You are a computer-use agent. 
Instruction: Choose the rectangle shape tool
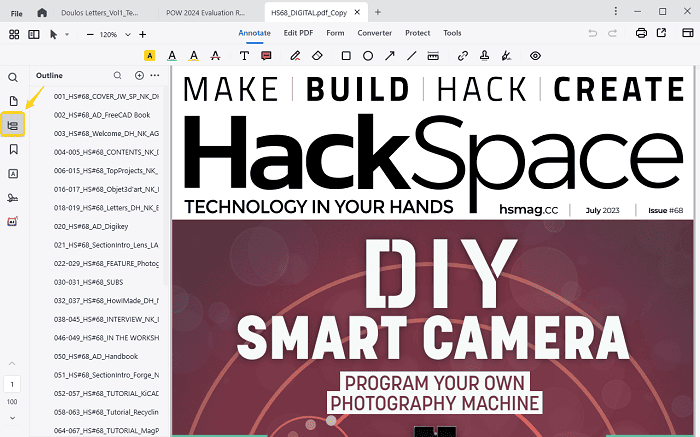(346, 56)
